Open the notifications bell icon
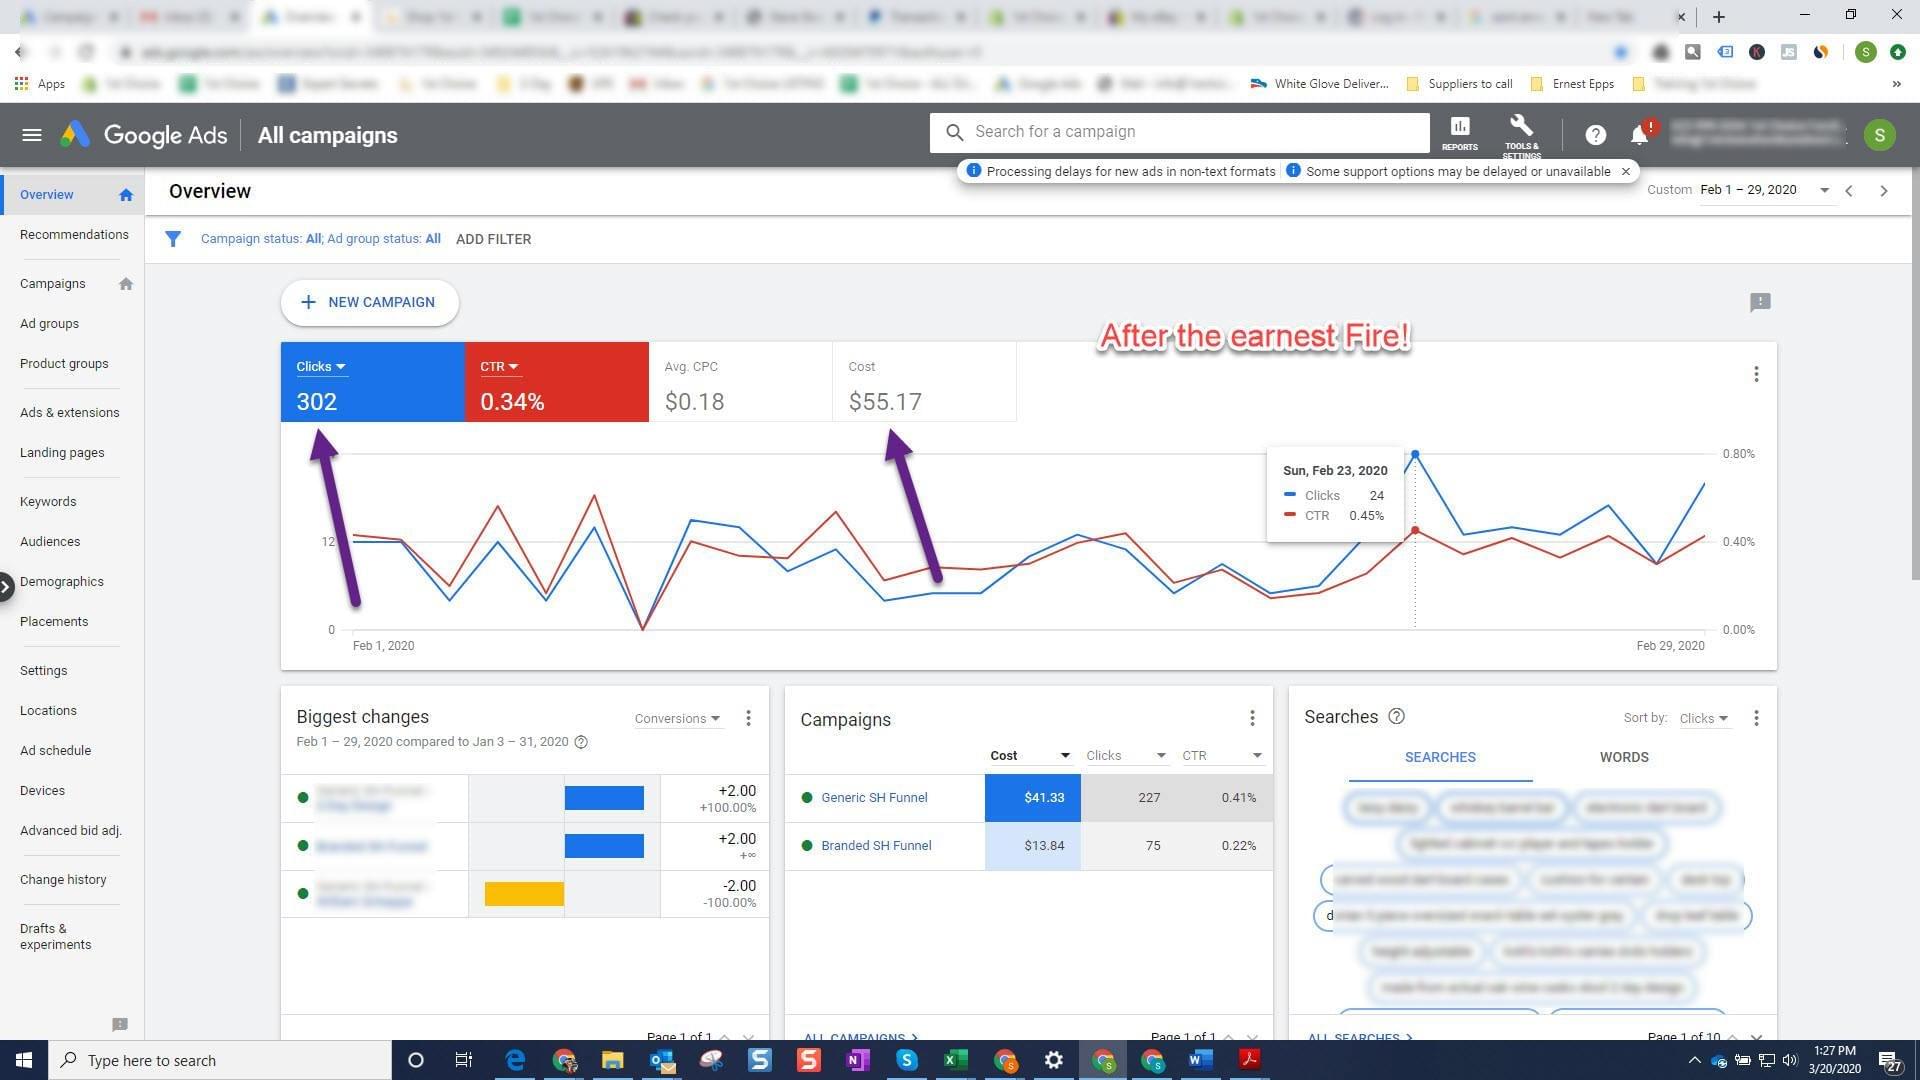This screenshot has height=1080, width=1920. pos(1640,134)
